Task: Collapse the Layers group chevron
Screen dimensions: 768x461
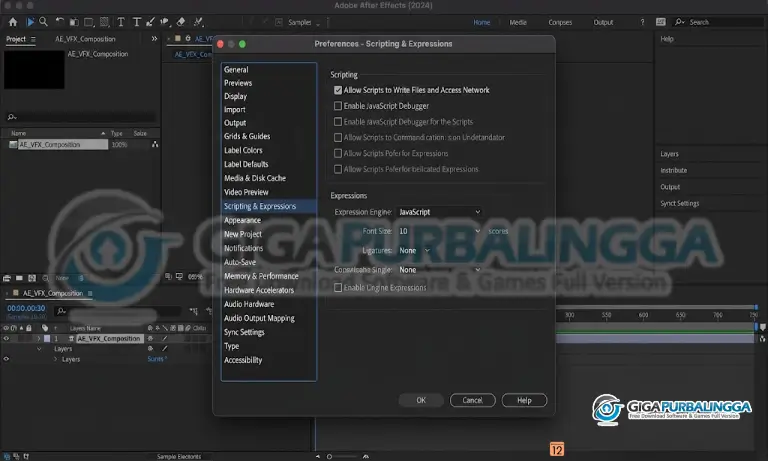Action: click(39, 349)
